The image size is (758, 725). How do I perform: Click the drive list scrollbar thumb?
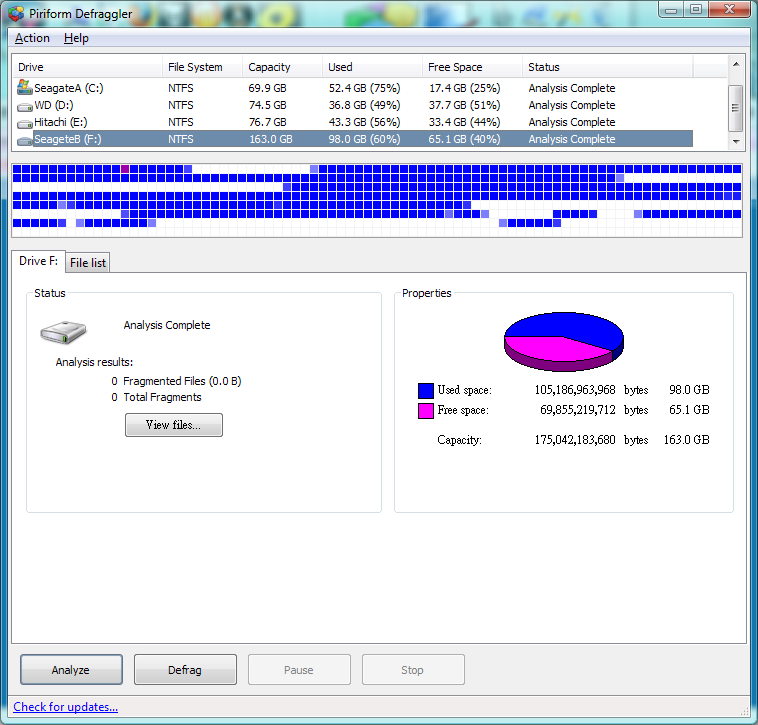[736, 108]
